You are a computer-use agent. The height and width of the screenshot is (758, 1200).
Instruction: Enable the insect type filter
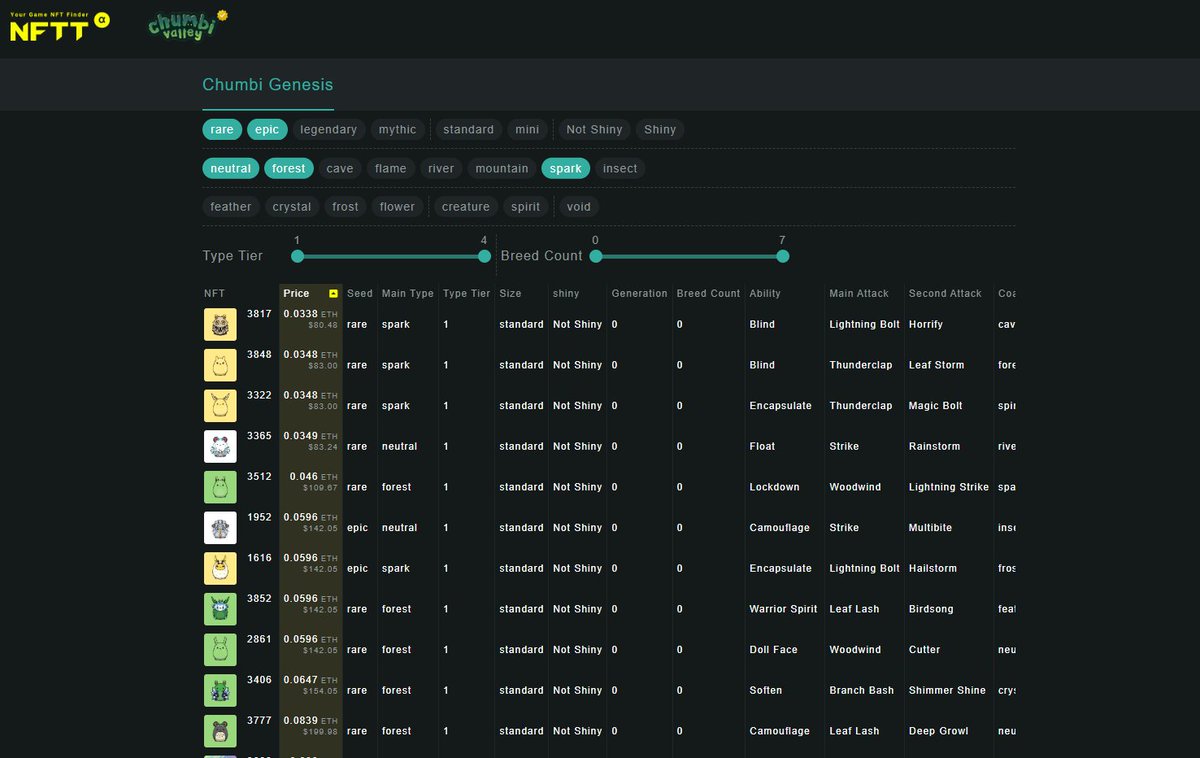click(x=620, y=168)
